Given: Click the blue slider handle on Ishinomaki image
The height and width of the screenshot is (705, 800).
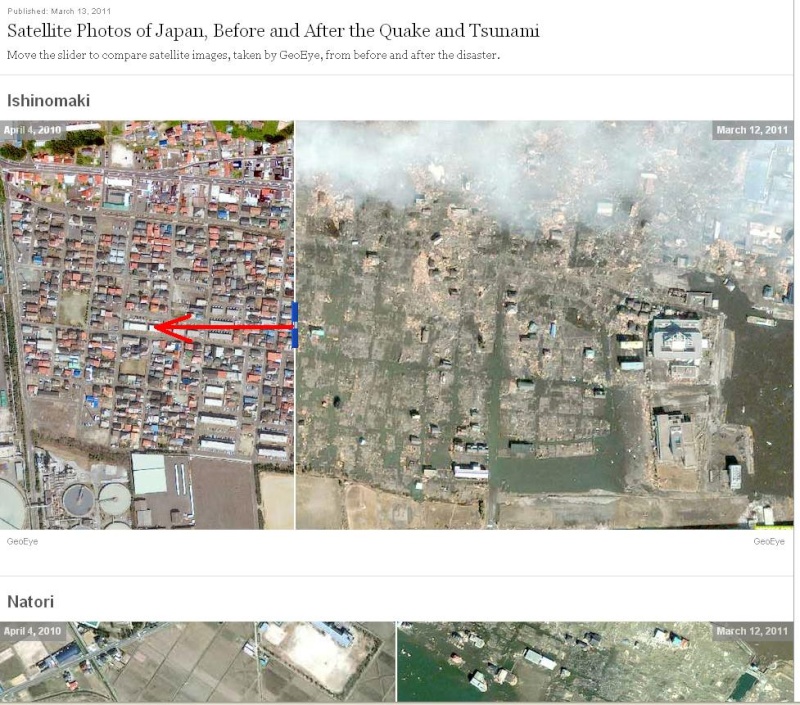Looking at the screenshot, I should (295, 325).
